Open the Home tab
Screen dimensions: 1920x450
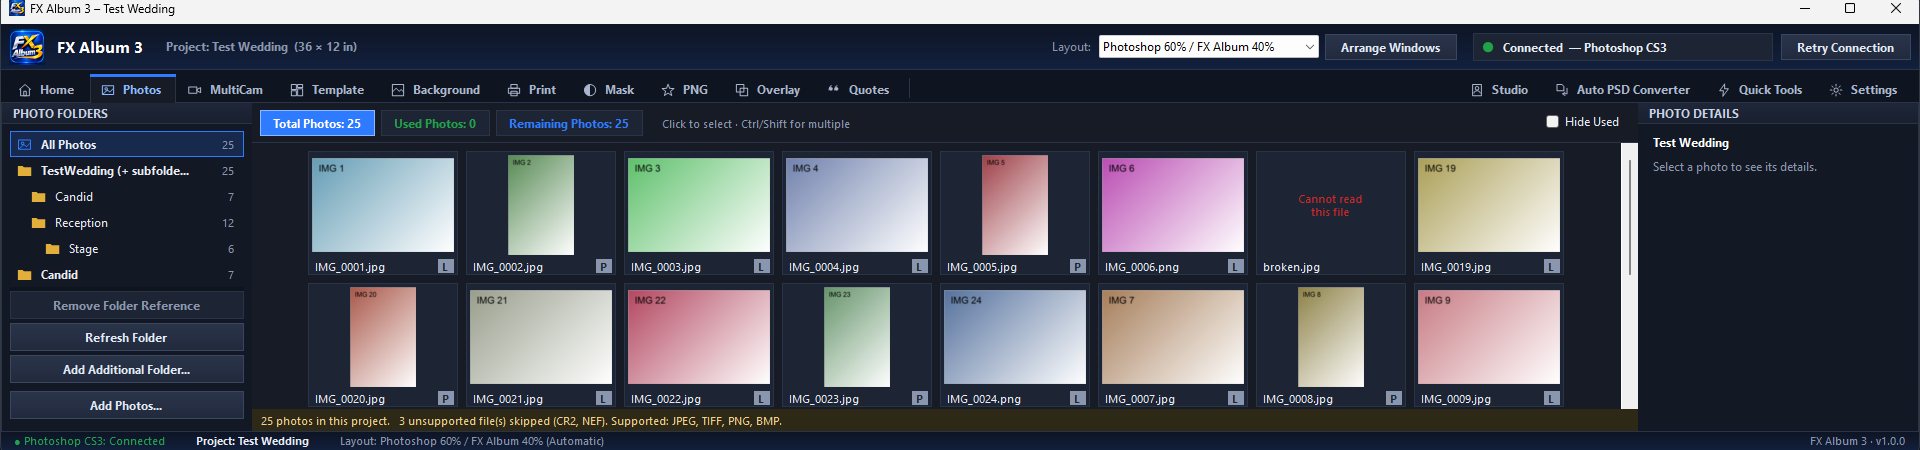click(x=46, y=90)
